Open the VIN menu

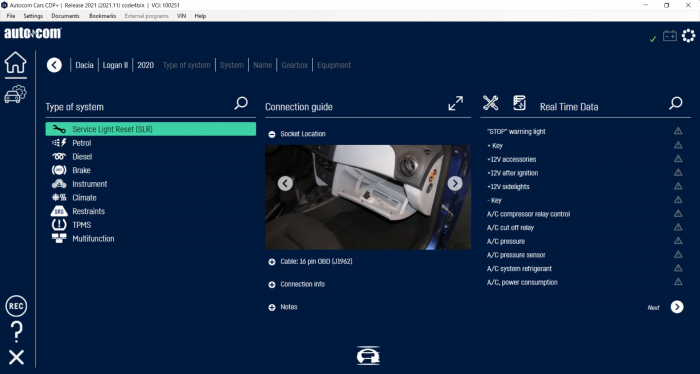[x=181, y=16]
